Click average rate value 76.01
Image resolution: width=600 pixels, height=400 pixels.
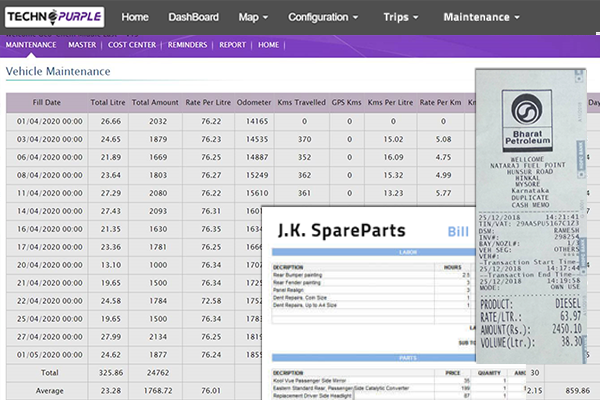(x=211, y=391)
